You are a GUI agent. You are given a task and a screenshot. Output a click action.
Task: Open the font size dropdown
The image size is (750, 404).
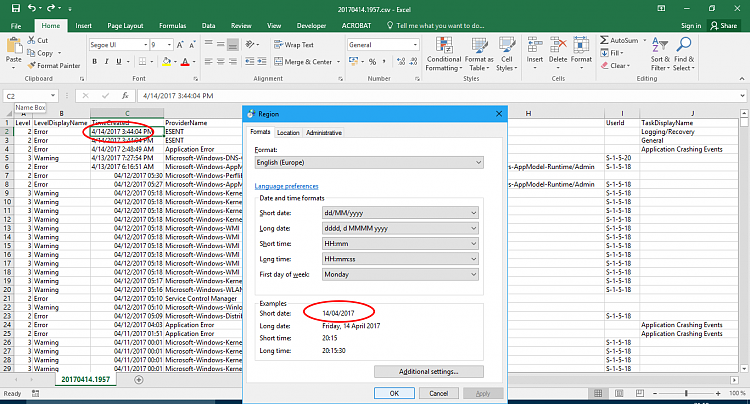click(169, 45)
